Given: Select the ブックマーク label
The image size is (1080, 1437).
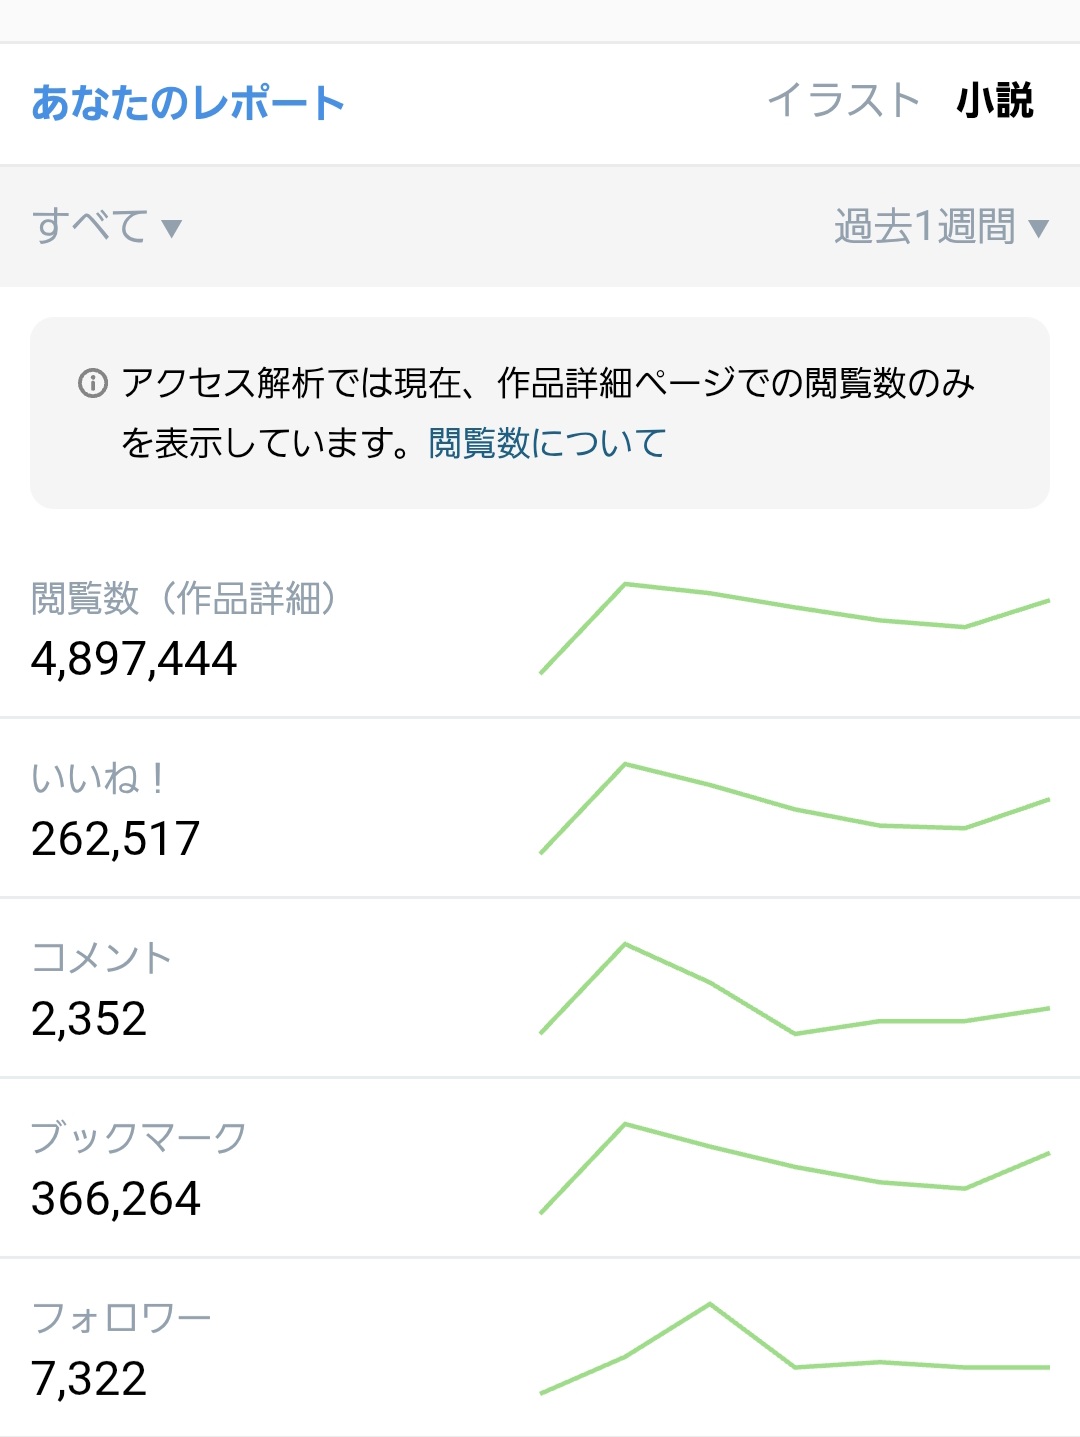Looking at the screenshot, I should pyautogui.click(x=139, y=1137).
